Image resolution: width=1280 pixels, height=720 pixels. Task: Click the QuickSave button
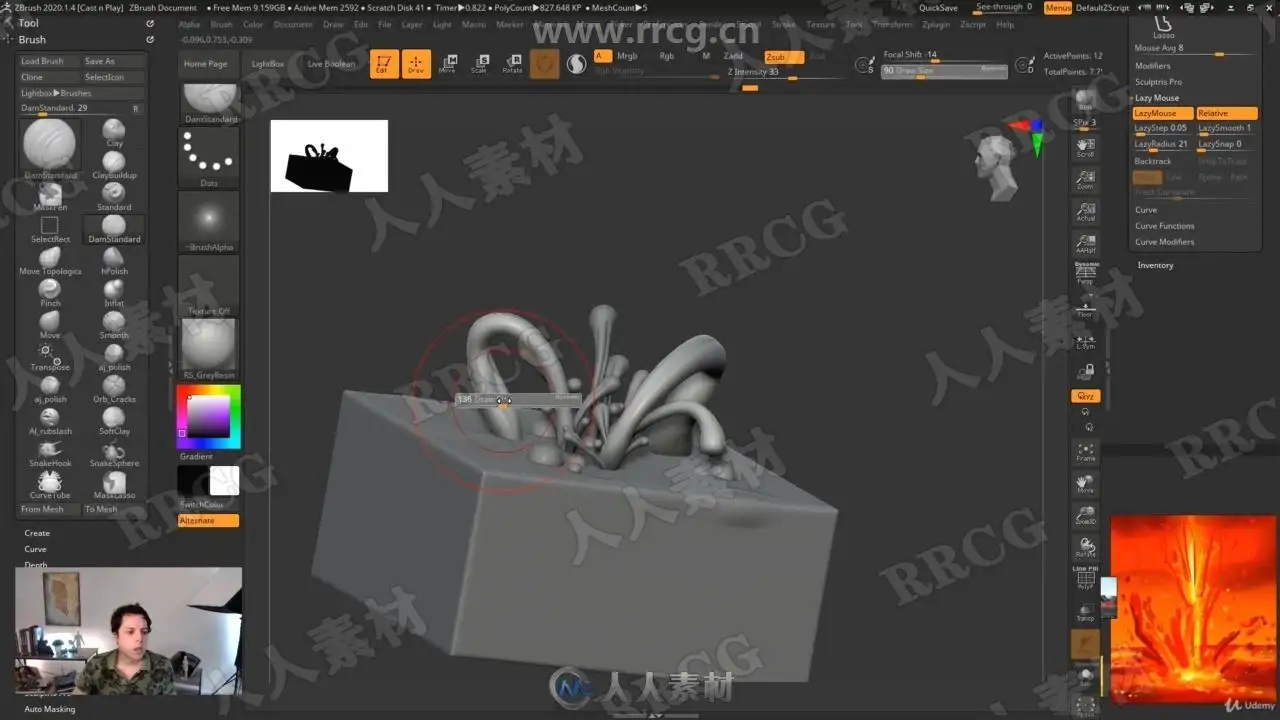point(938,8)
